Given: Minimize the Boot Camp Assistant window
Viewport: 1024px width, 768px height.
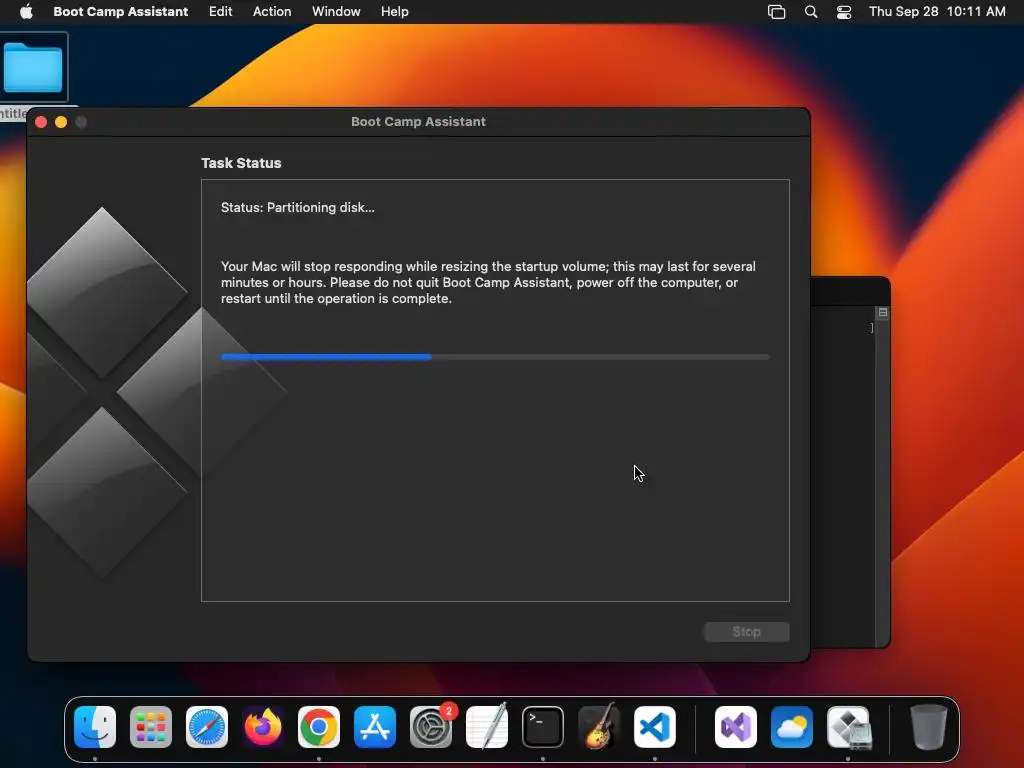Looking at the screenshot, I should point(61,122).
